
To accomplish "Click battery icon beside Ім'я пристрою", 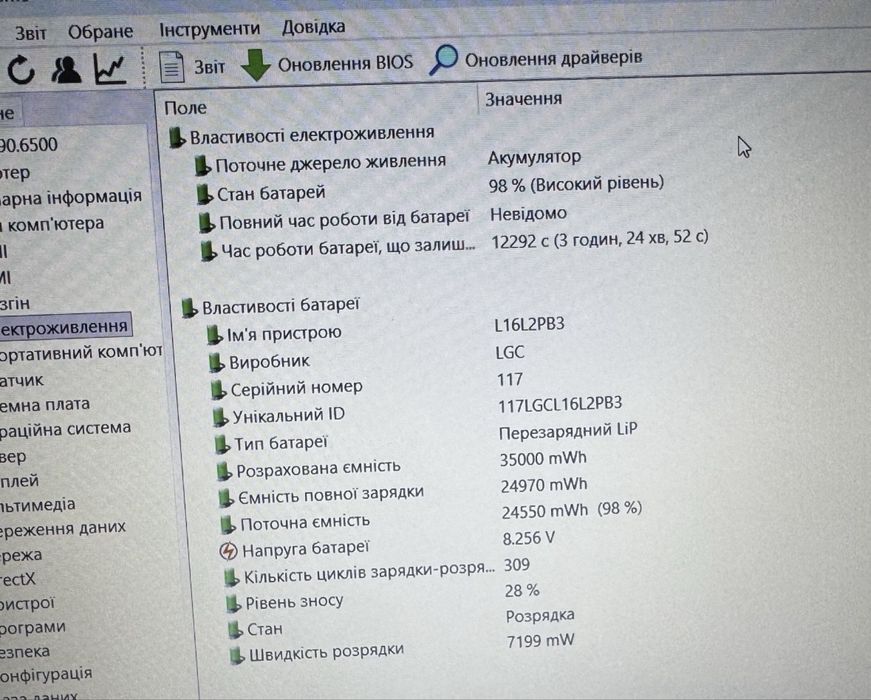I will 214,335.
